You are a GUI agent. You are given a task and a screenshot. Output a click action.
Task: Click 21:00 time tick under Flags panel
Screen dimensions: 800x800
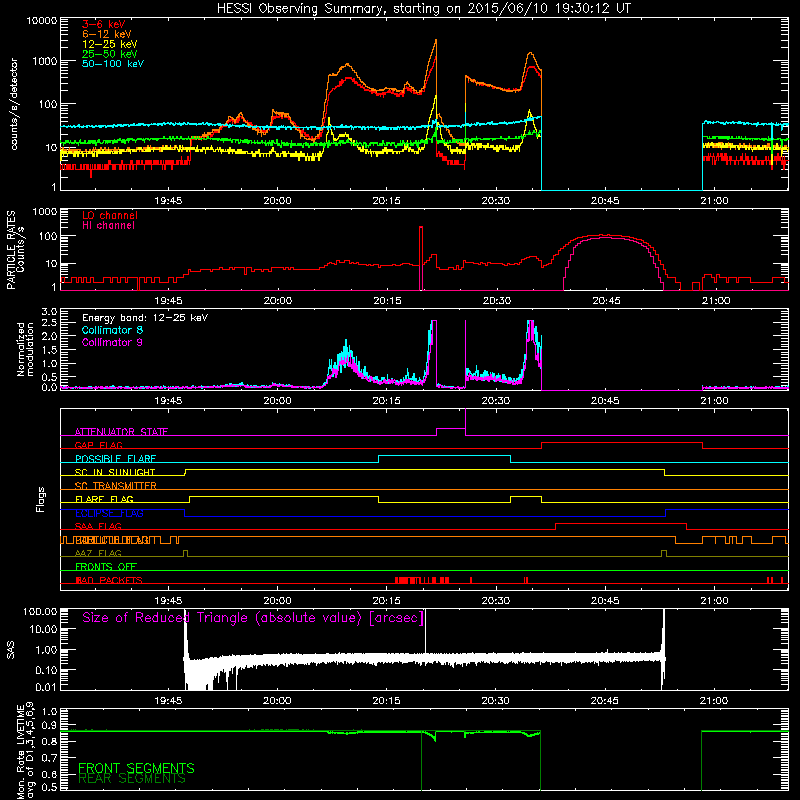[x=714, y=601]
